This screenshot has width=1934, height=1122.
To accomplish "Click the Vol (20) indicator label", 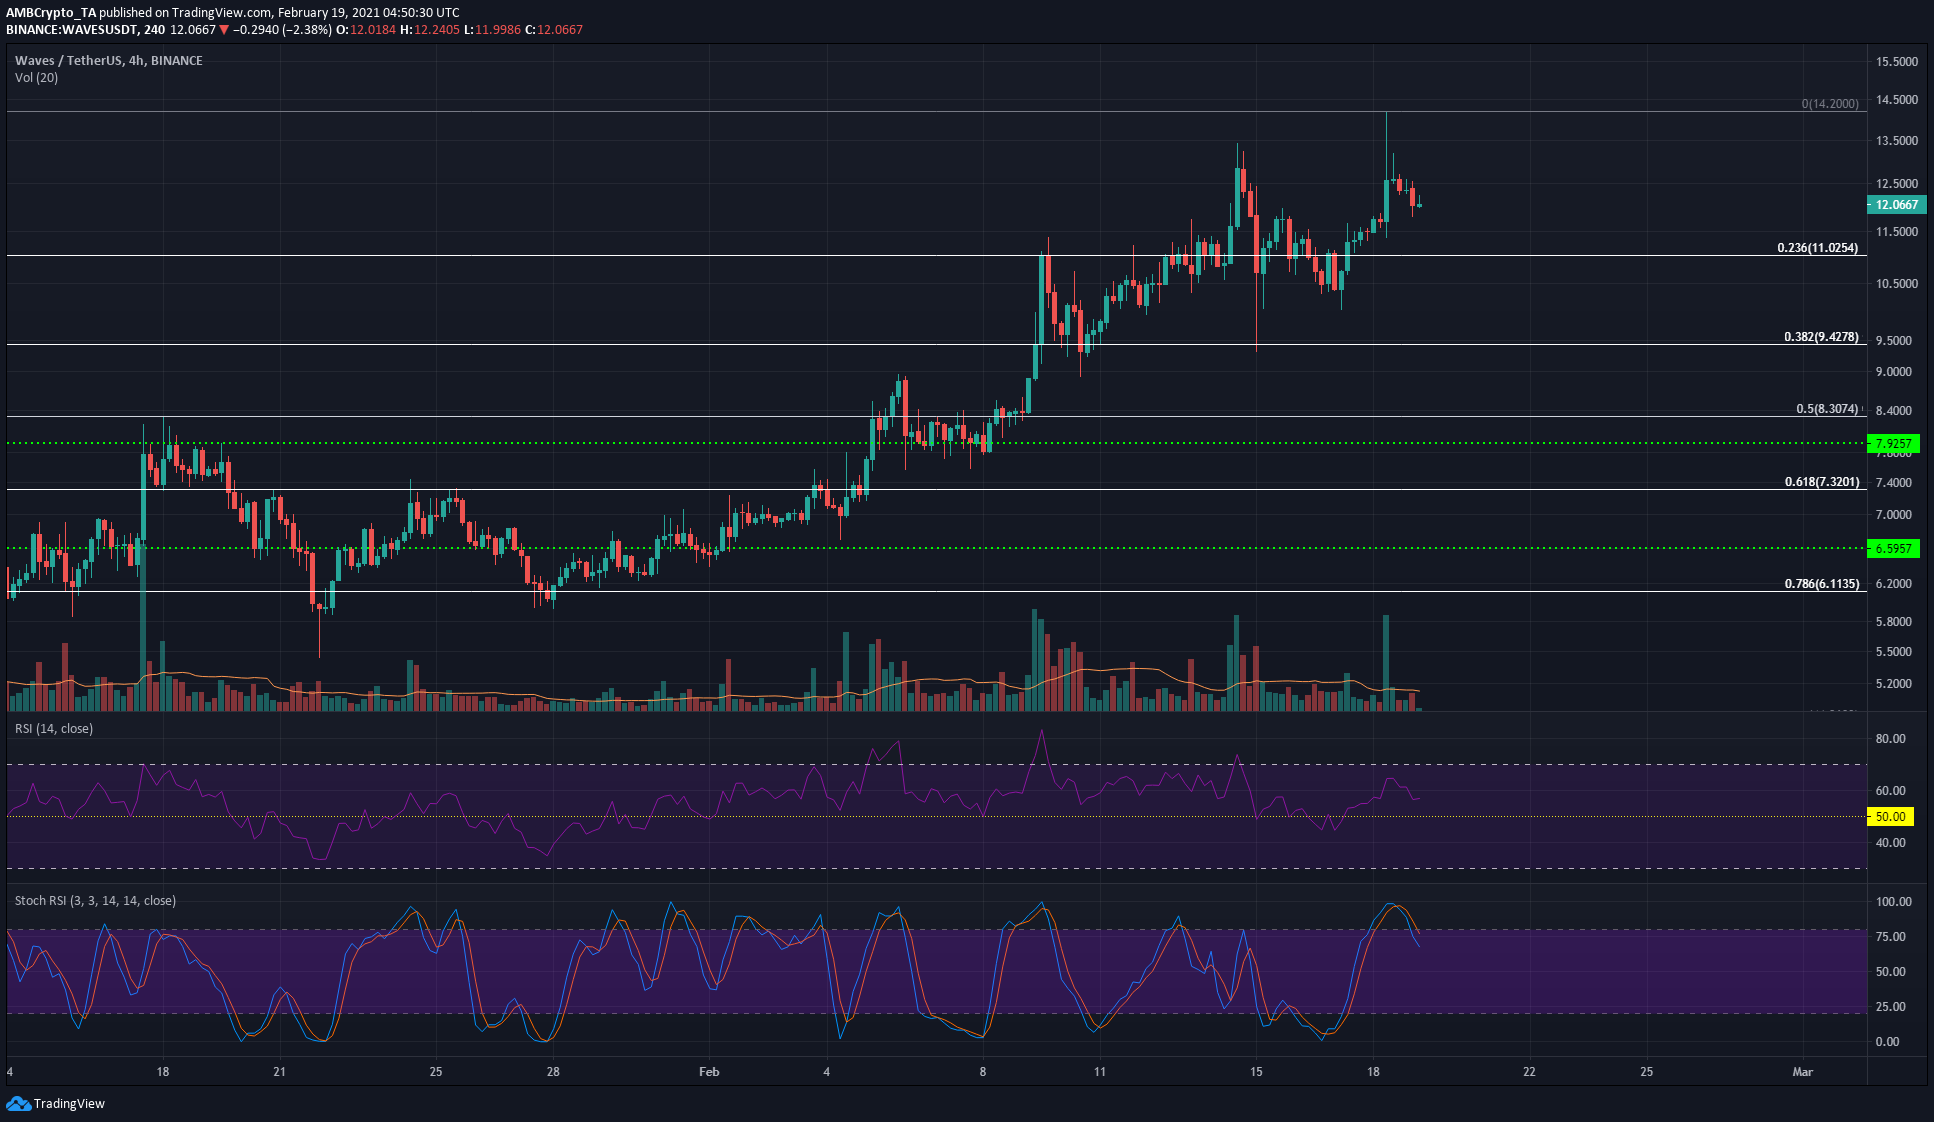I will point(36,78).
